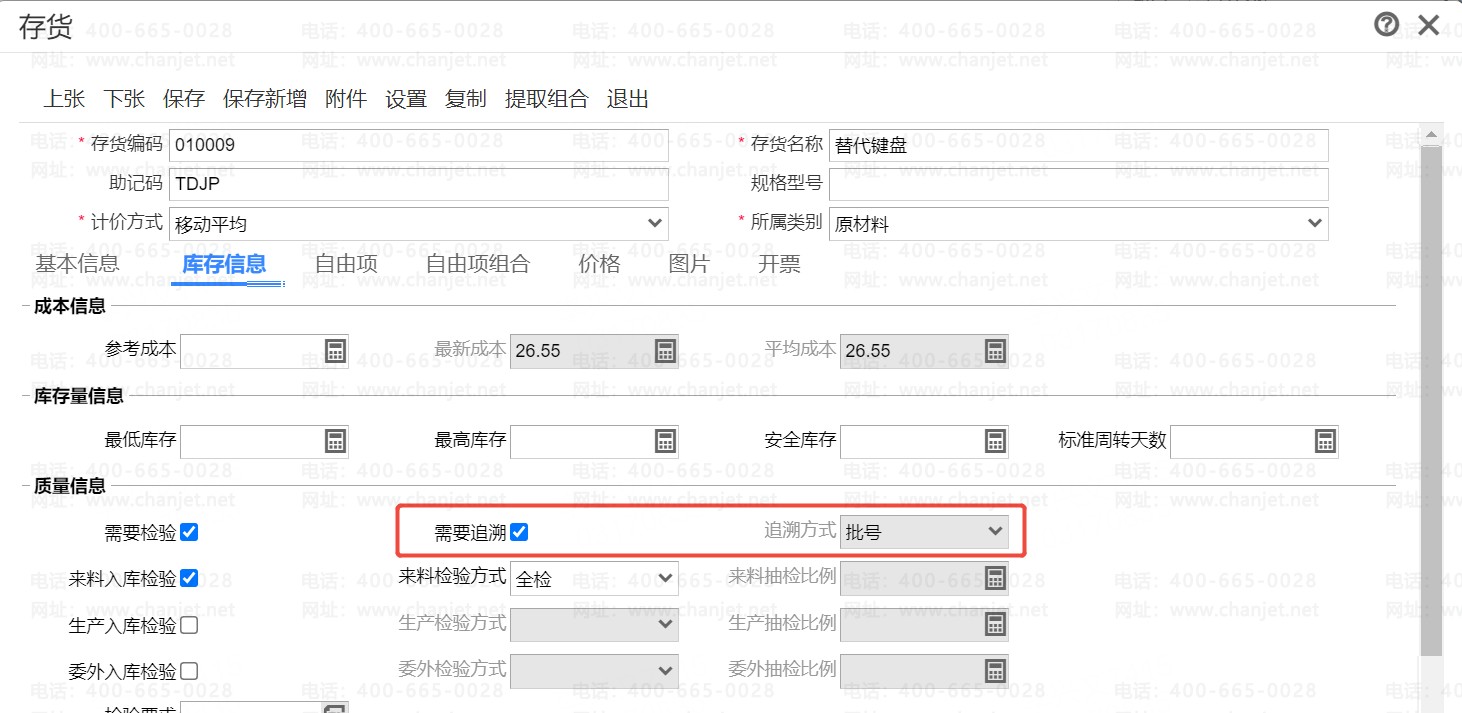
Task: Click calculator icon beside 最新成本 field
Action: pos(665,351)
